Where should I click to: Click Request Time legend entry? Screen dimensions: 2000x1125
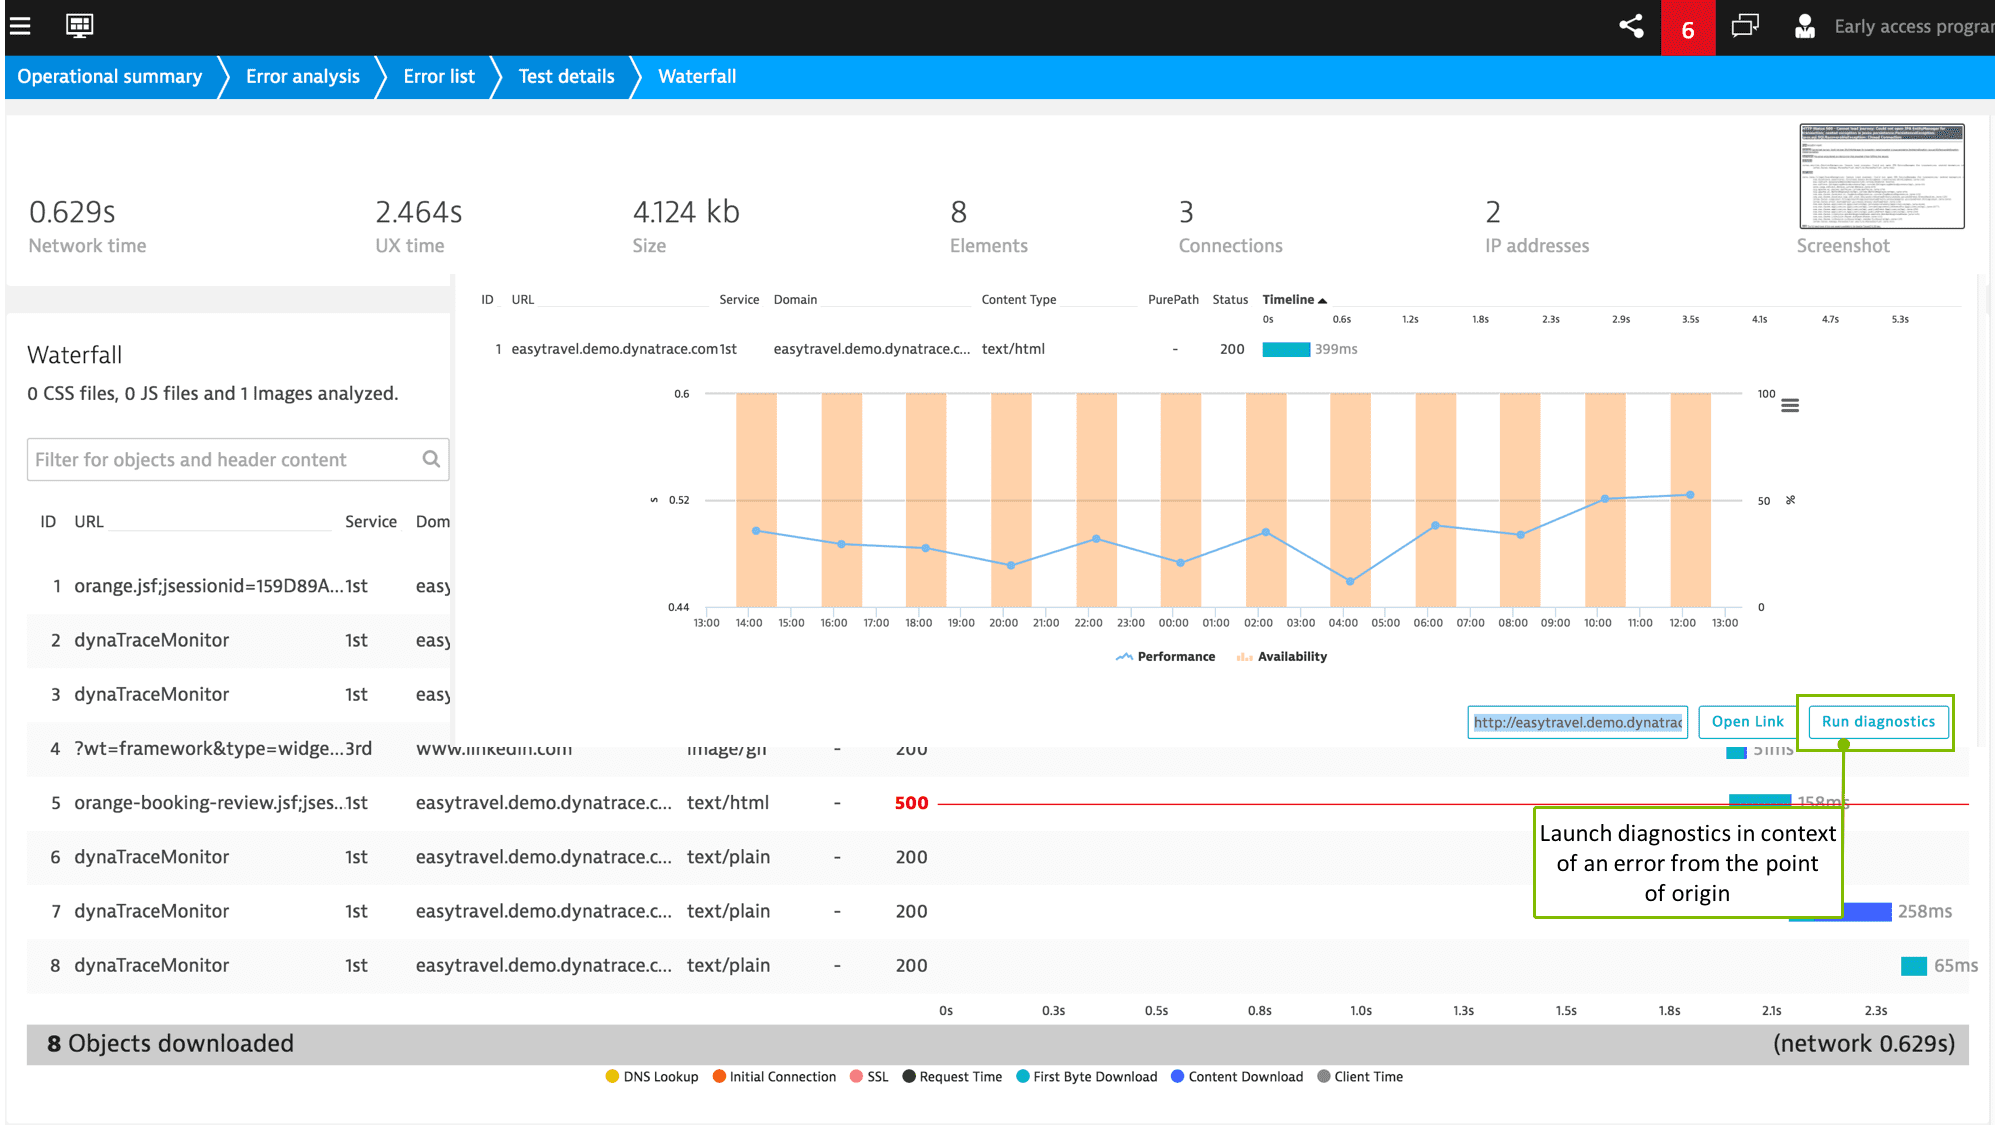[952, 1077]
